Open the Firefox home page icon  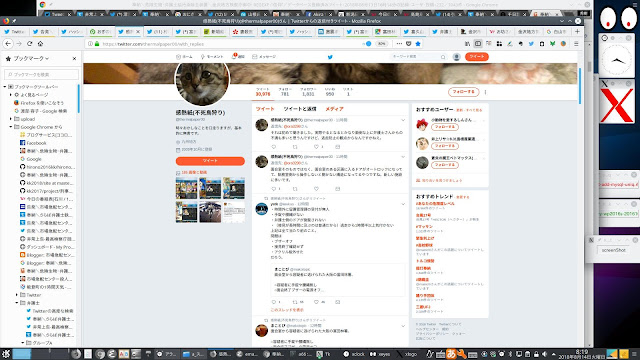(40, 44)
